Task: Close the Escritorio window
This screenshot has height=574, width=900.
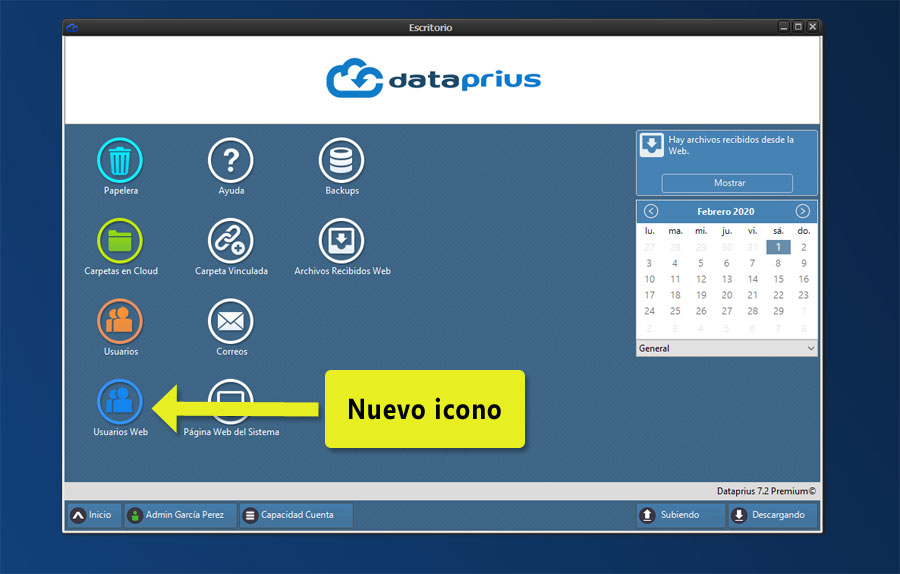Action: coord(813,26)
